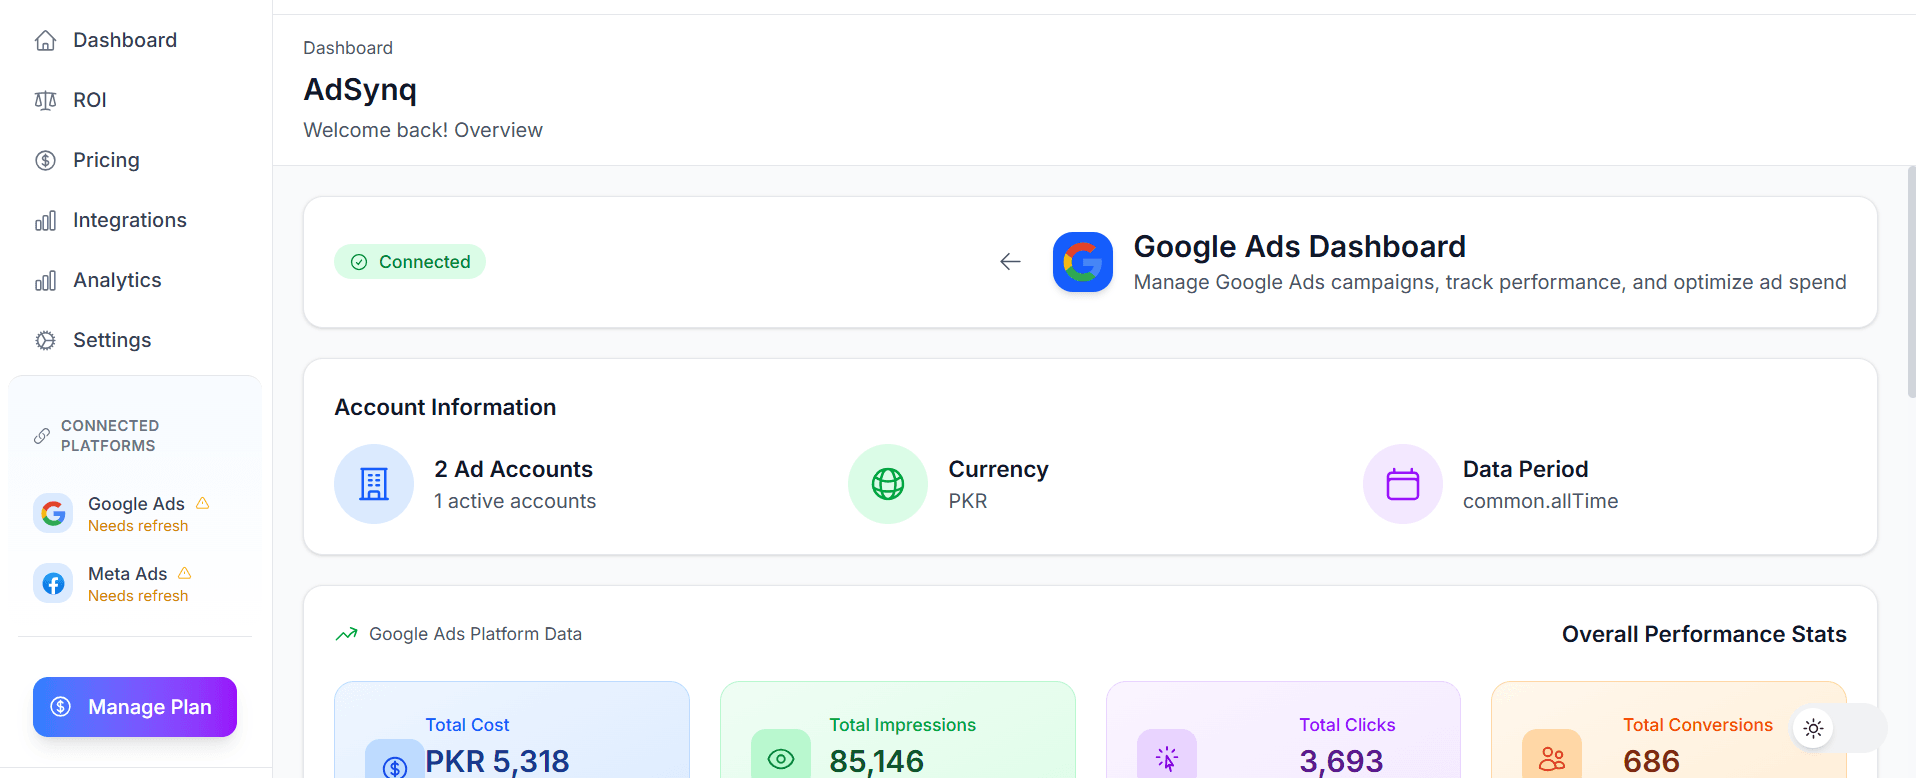The image size is (1916, 778).
Task: Click the Dashboard home icon
Action: pos(45,40)
